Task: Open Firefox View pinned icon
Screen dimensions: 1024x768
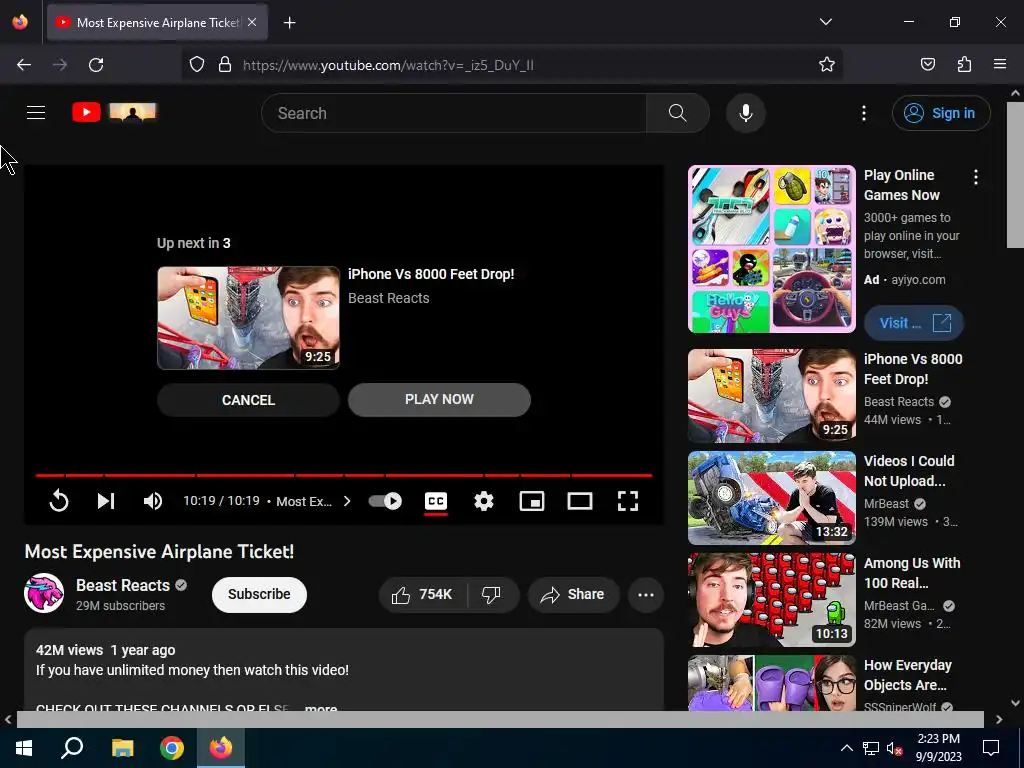Action: click(20, 22)
